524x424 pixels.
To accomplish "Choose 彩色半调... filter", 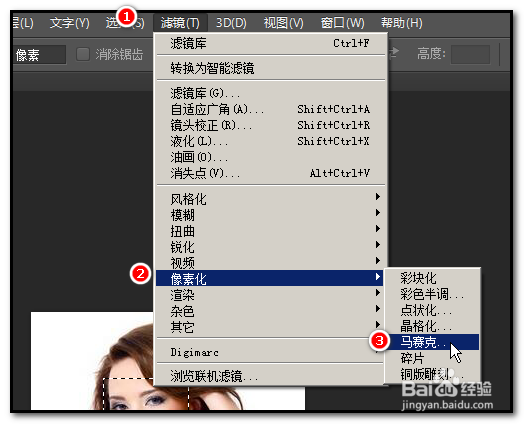I will [432, 293].
